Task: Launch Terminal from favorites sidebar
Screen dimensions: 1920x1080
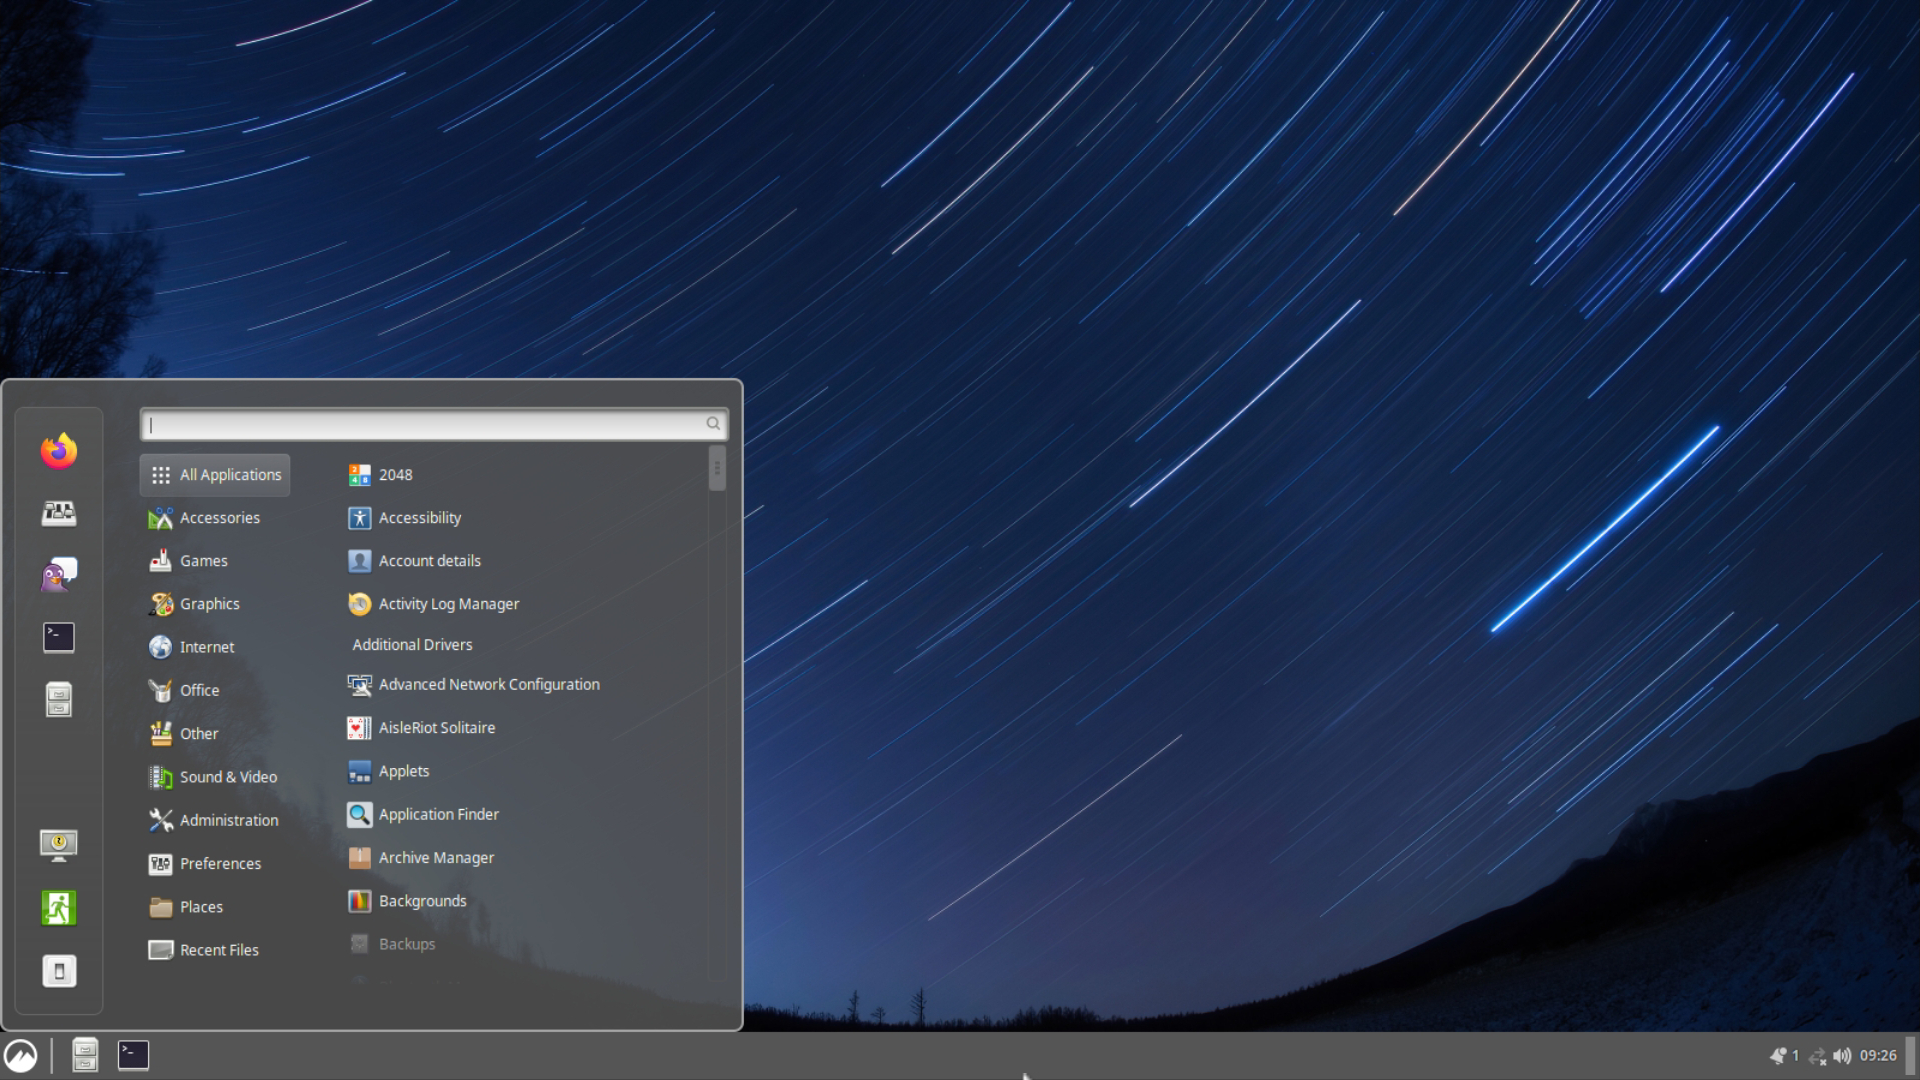Action: 59,637
